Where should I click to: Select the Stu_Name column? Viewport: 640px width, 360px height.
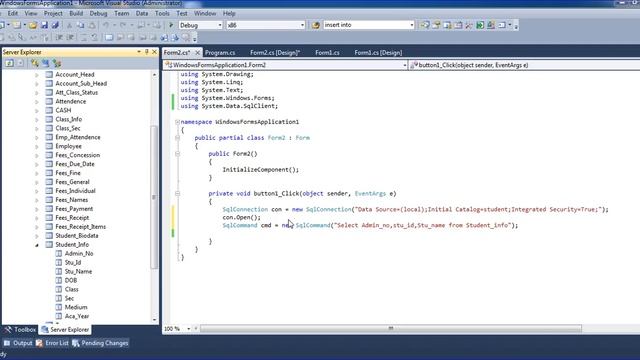point(78,271)
